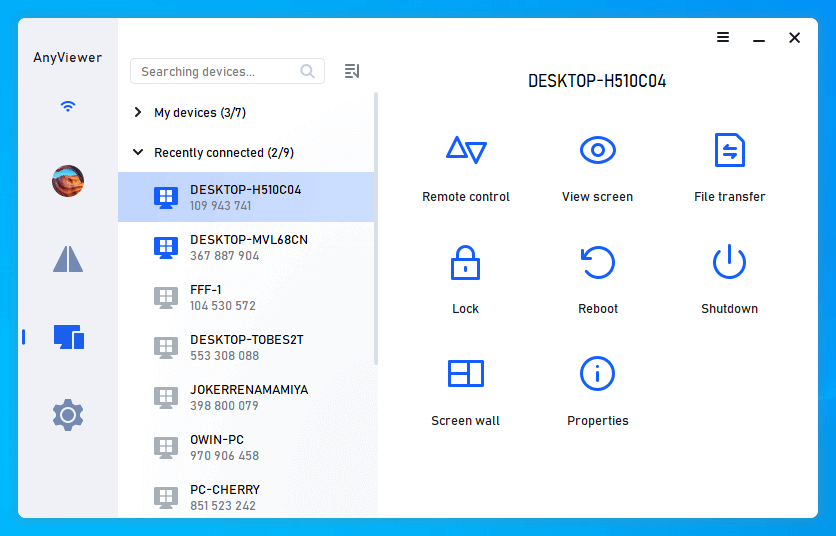Shut down DESKTOP-H510C04
Viewport: 836px width, 536px height.
(x=729, y=262)
